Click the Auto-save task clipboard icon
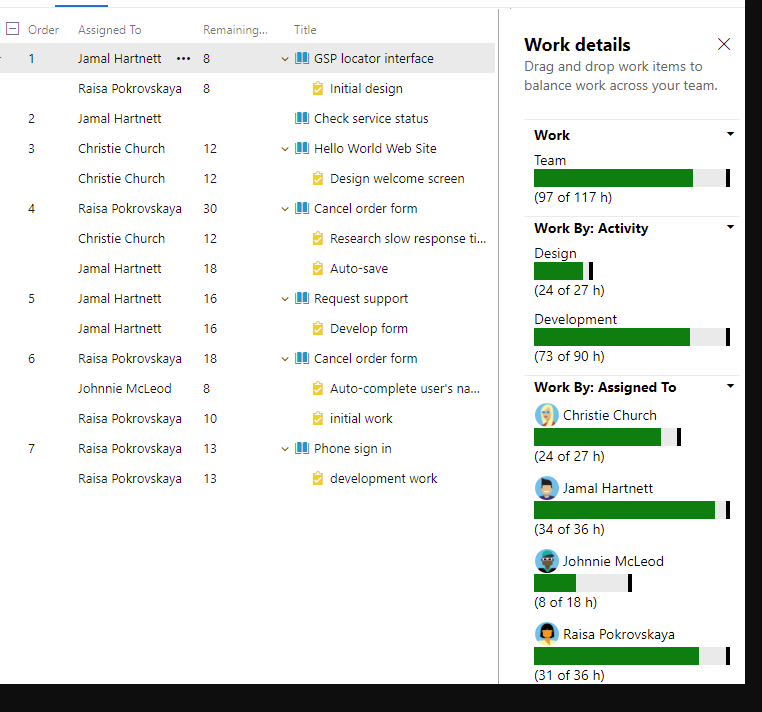The width and height of the screenshot is (762, 712). (317, 268)
